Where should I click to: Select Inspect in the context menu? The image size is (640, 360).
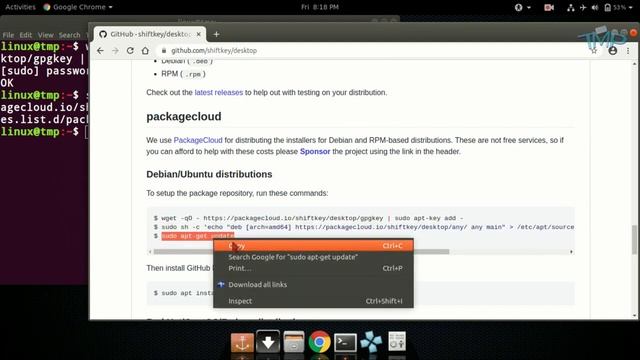point(313,301)
